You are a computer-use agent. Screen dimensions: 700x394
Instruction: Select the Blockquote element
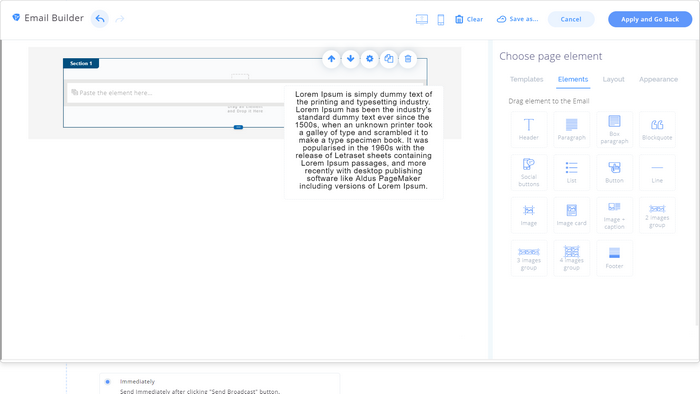click(x=657, y=129)
